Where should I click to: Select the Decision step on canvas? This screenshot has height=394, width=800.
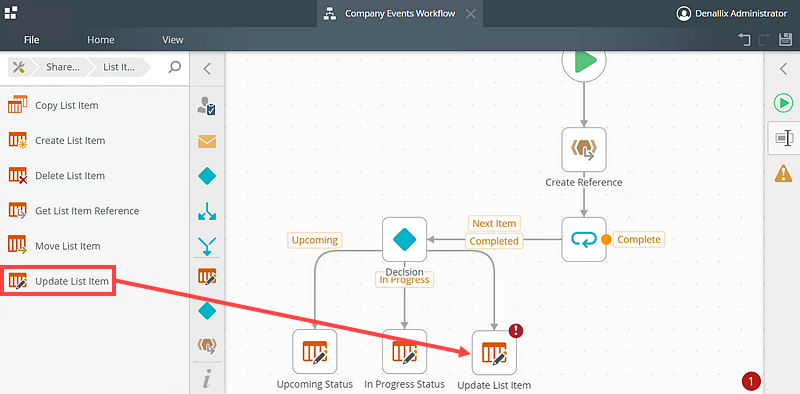point(404,239)
